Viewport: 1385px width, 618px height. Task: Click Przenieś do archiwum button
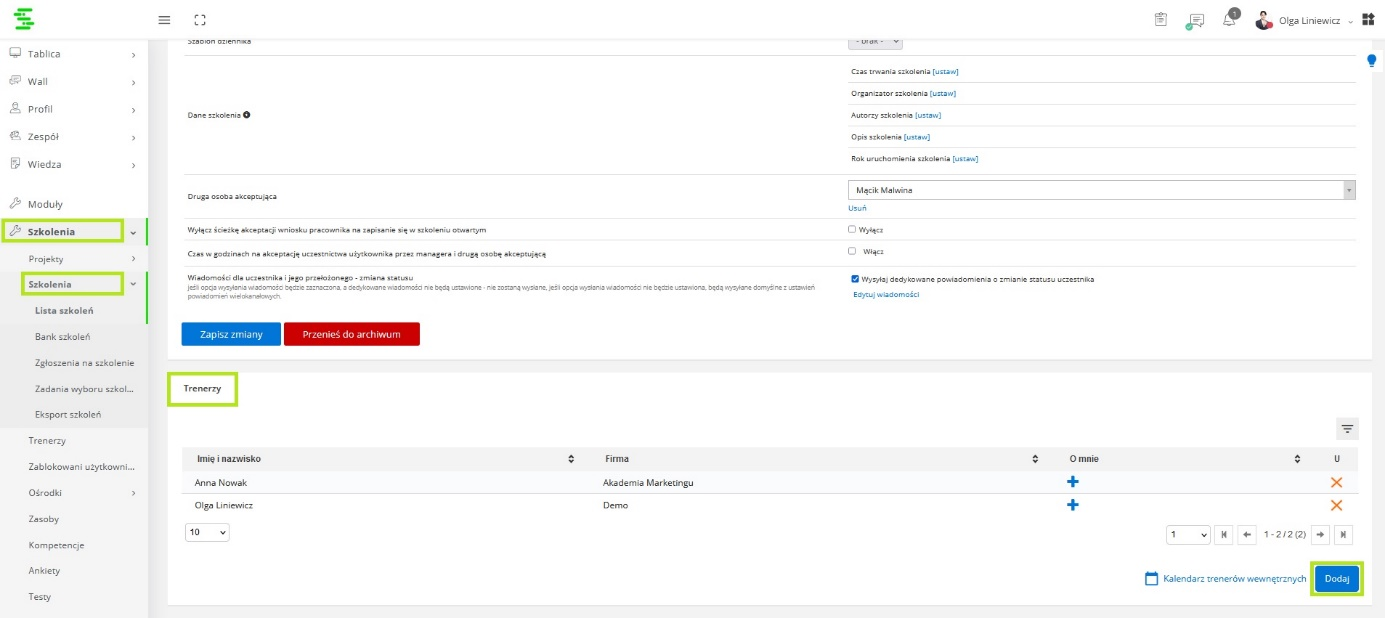pos(351,334)
